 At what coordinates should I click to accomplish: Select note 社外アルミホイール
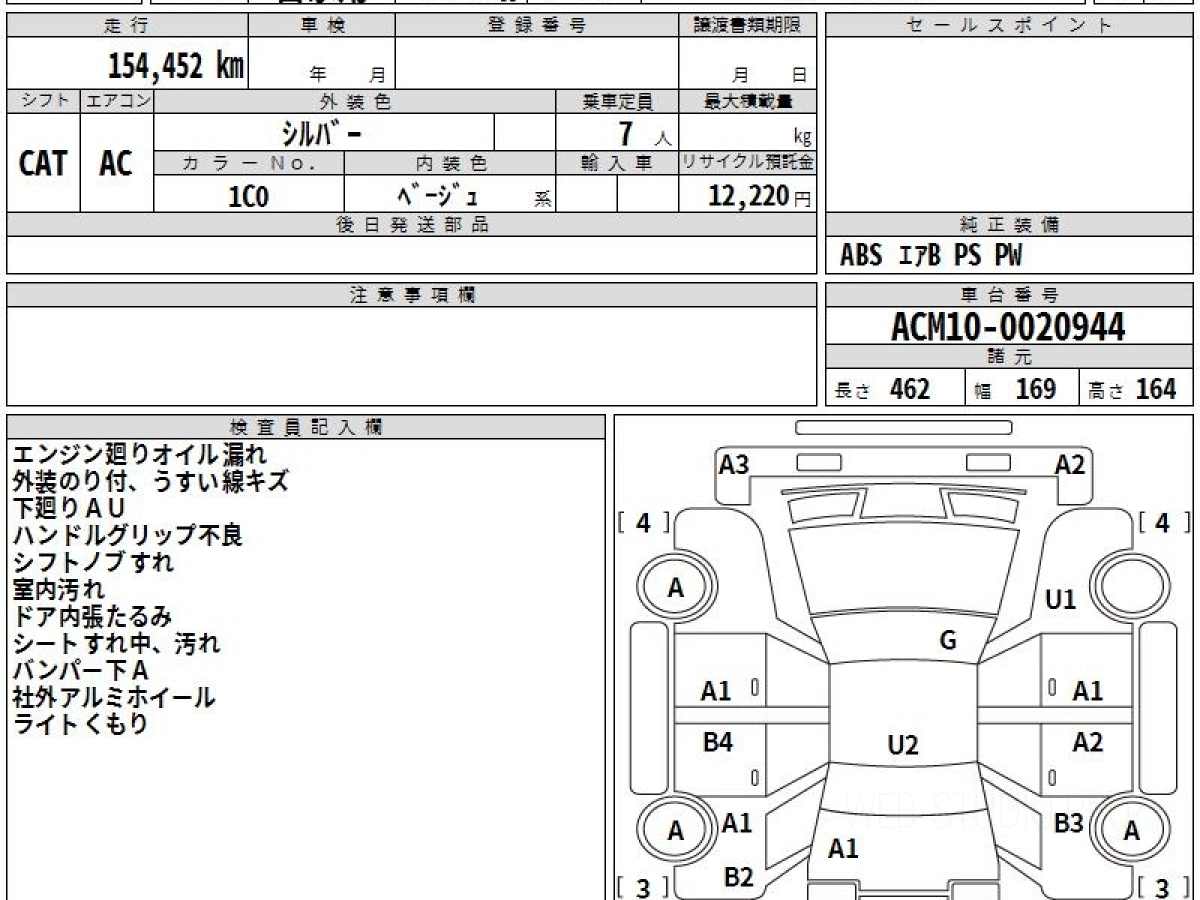pos(114,697)
